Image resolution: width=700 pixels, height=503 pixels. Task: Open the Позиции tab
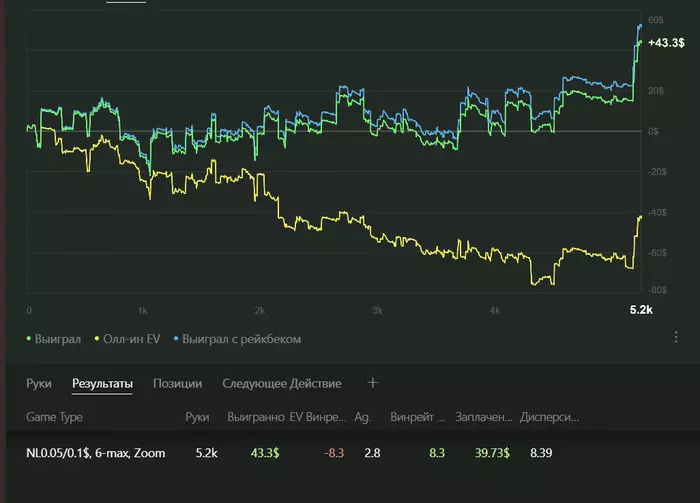coord(177,383)
